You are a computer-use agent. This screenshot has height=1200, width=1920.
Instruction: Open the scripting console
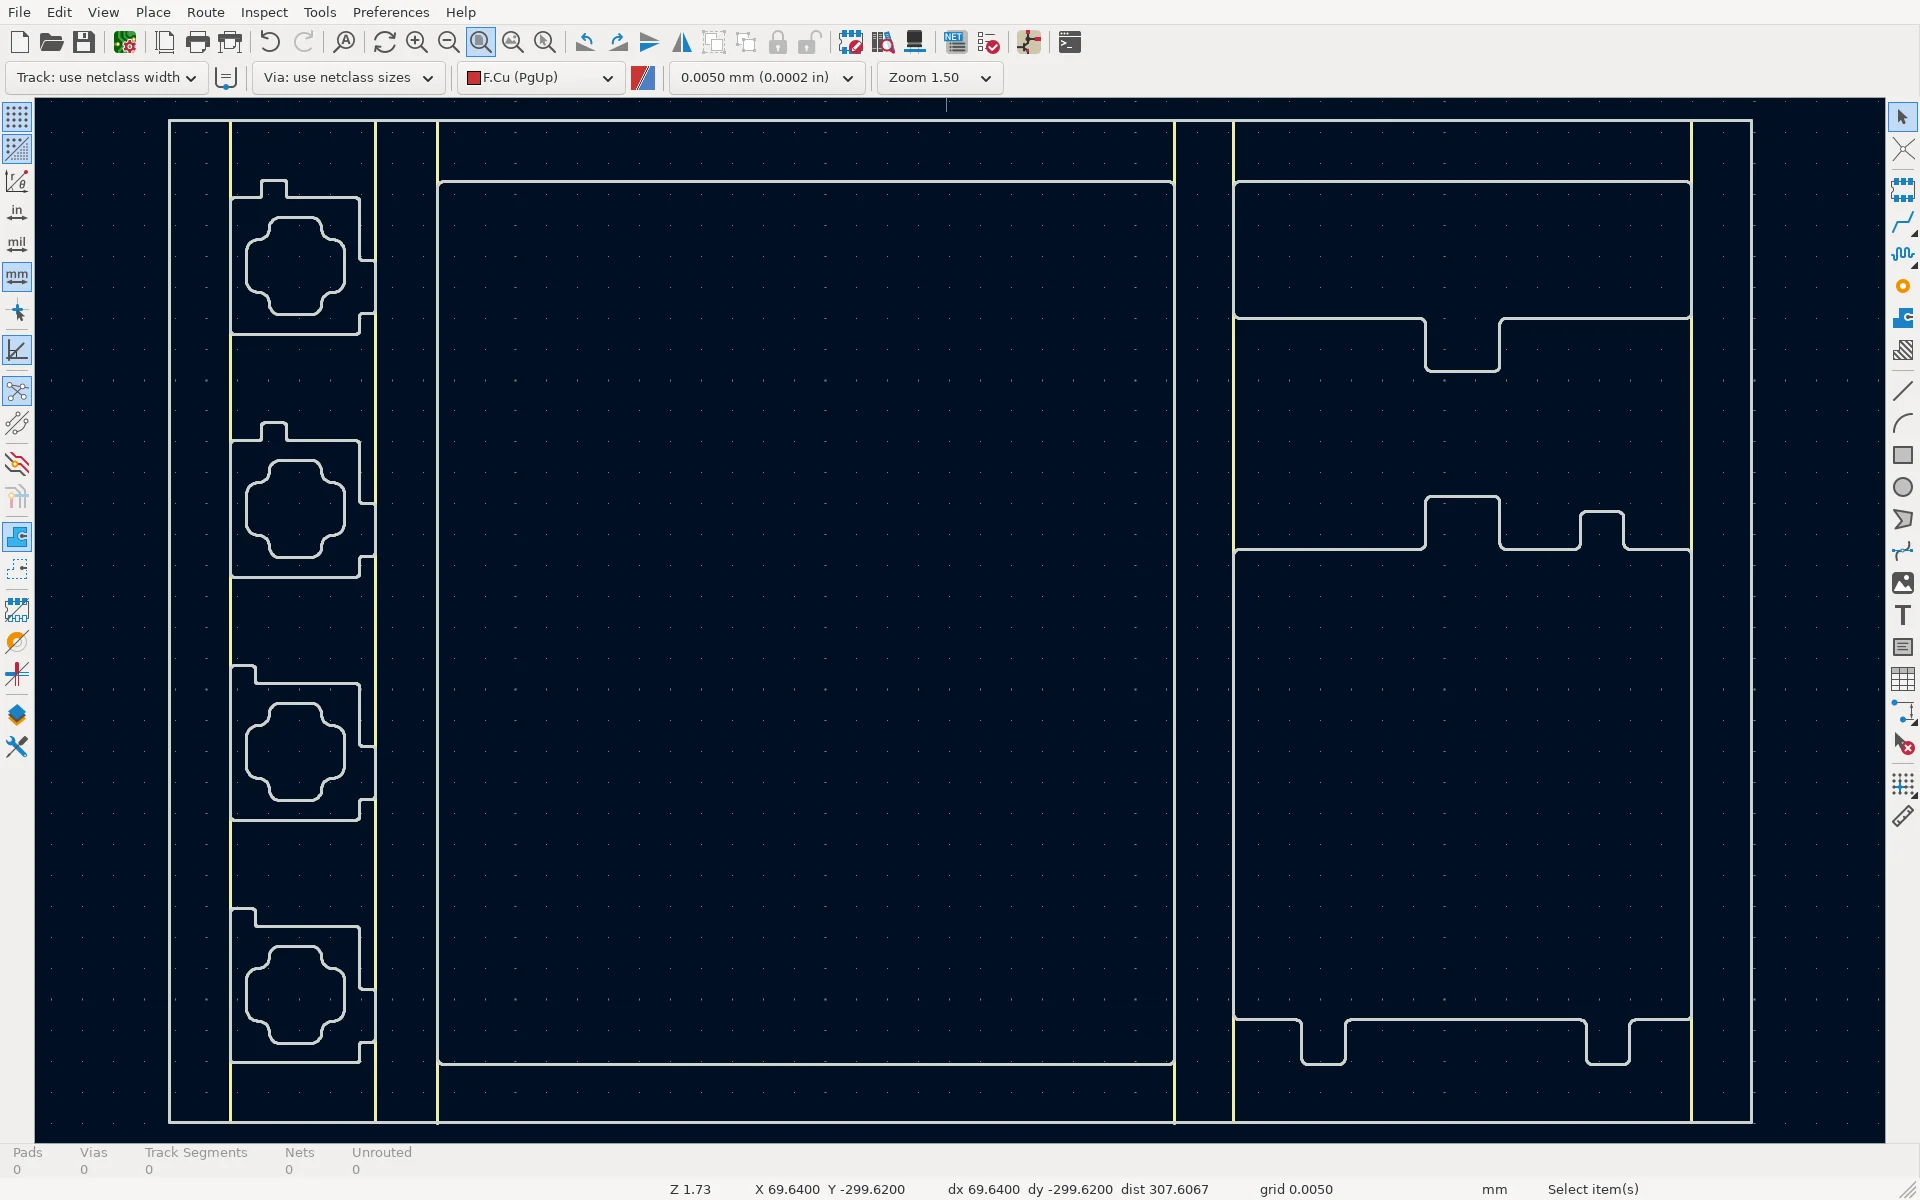pyautogui.click(x=1070, y=42)
